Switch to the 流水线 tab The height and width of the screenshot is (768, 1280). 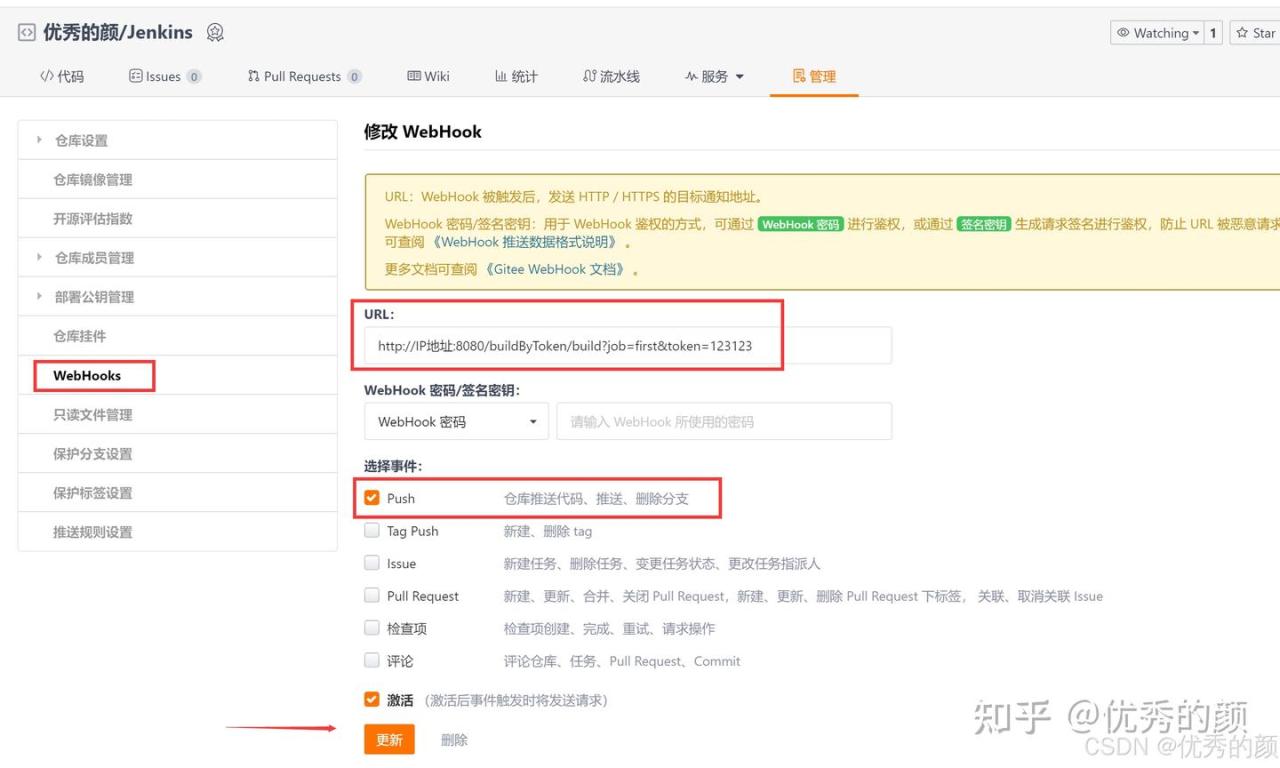pos(611,76)
